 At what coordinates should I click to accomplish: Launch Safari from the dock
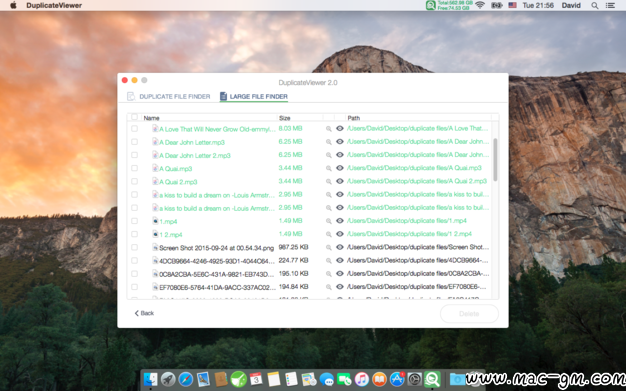pyautogui.click(x=186, y=379)
